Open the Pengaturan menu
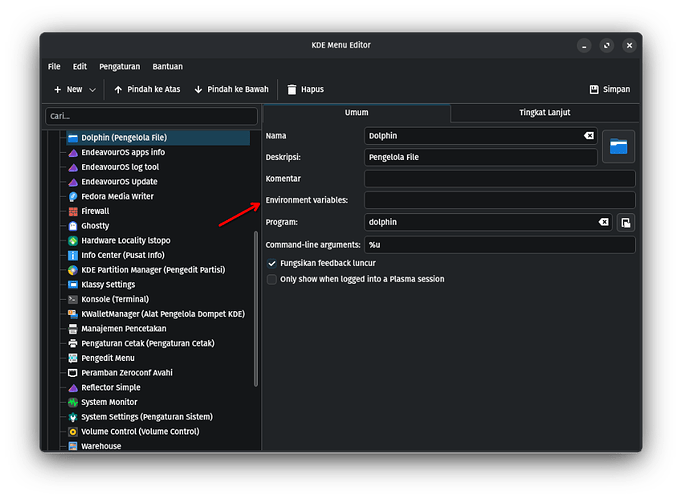 tap(120, 67)
